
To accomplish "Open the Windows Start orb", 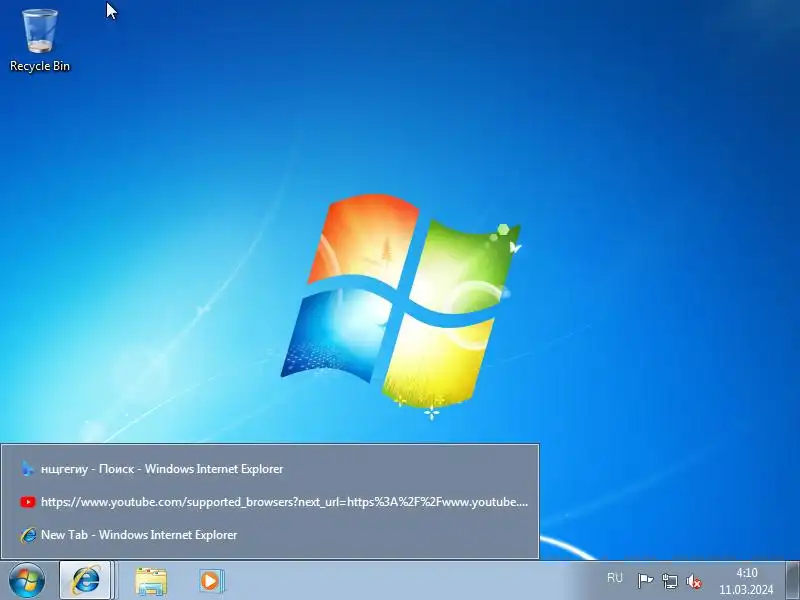I will pos(27,581).
